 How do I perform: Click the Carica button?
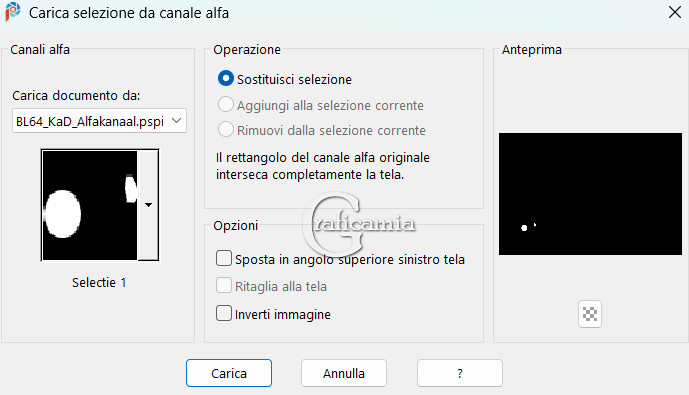tap(229, 373)
